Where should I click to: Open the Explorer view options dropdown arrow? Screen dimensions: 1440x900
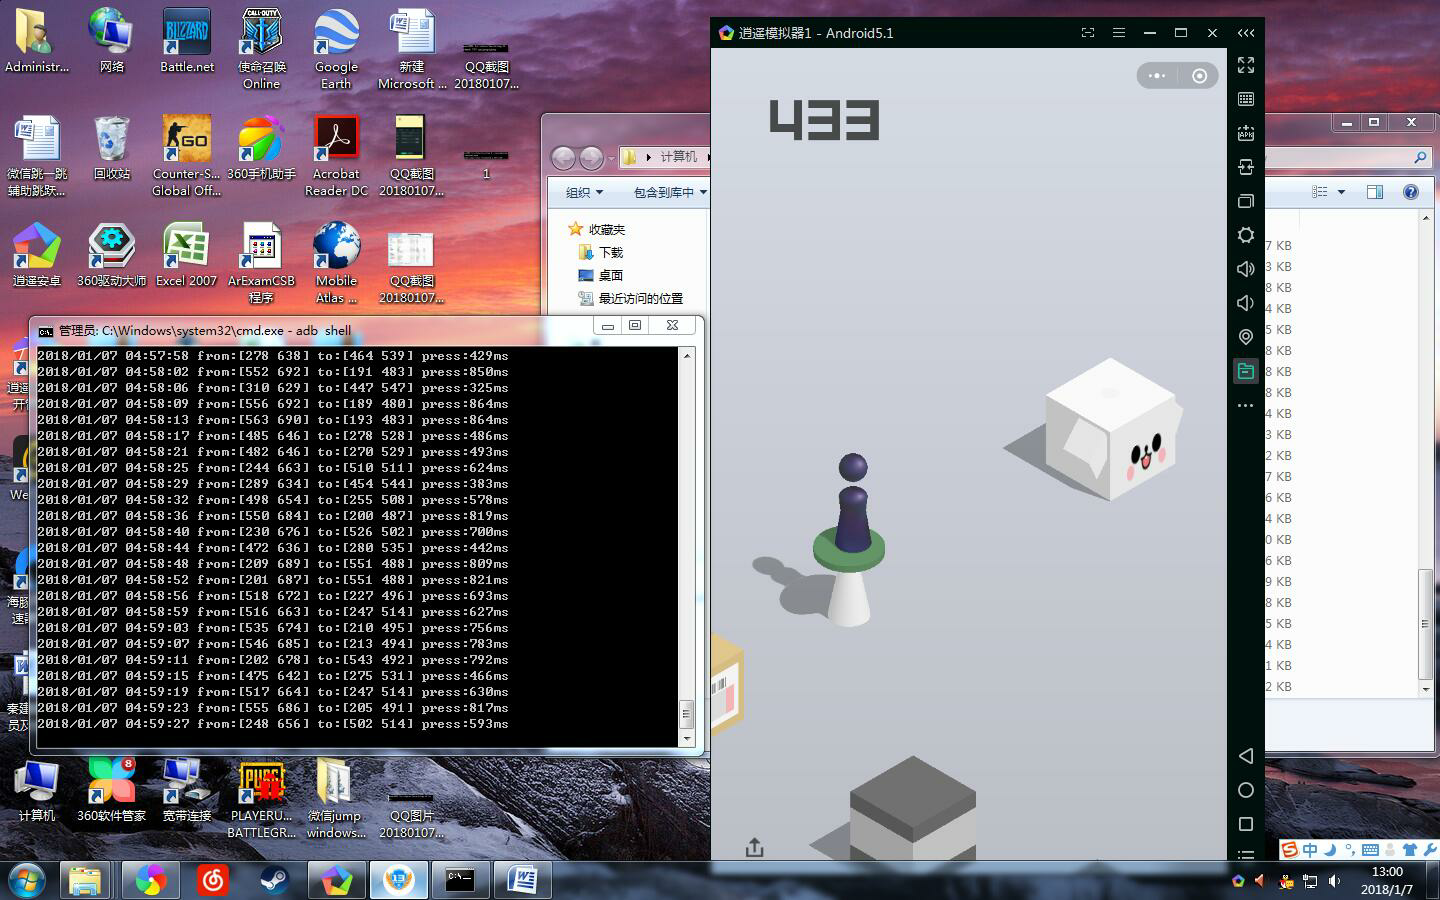click(x=1341, y=192)
